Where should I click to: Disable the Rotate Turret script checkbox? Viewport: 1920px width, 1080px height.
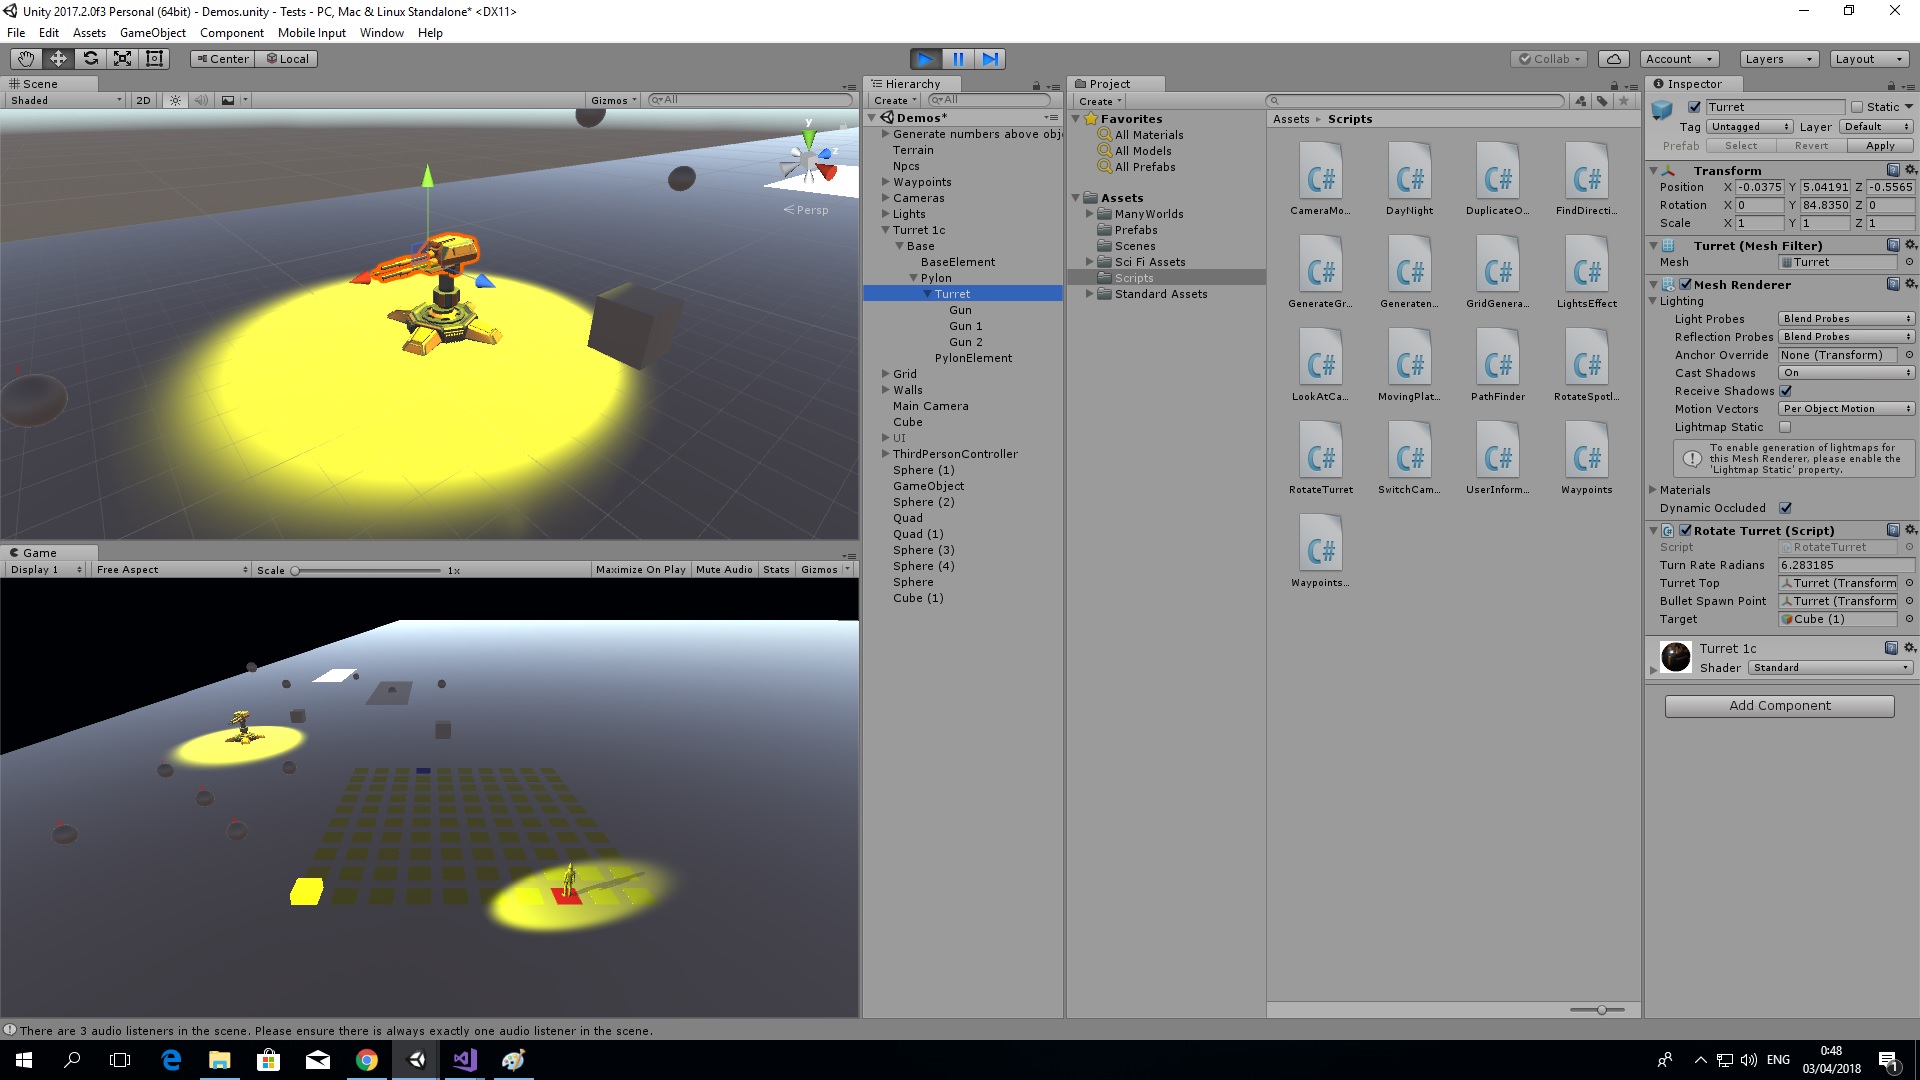(1685, 530)
